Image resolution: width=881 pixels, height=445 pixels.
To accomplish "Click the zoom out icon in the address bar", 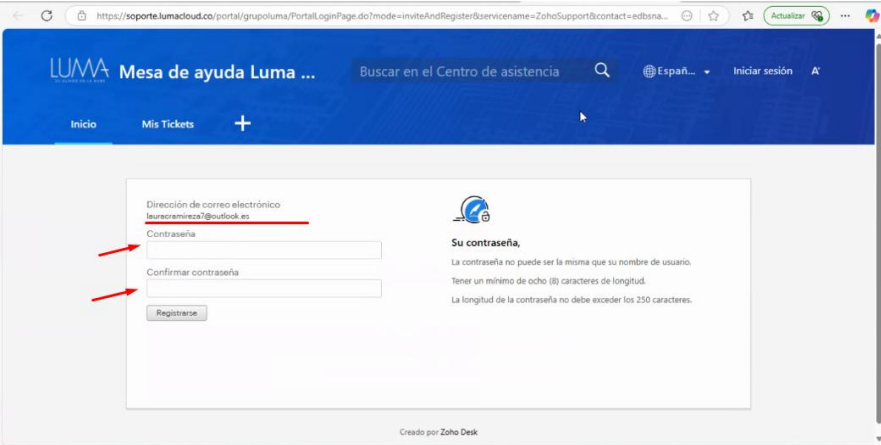I will tap(686, 16).
